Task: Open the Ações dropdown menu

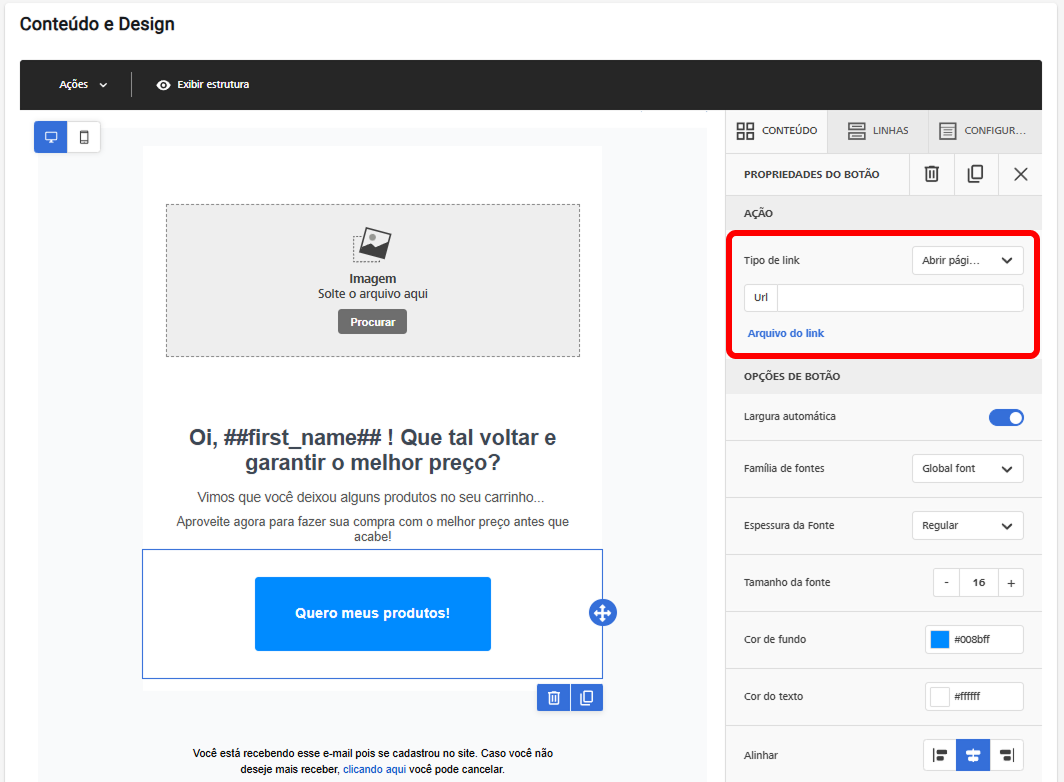Action: (x=83, y=85)
